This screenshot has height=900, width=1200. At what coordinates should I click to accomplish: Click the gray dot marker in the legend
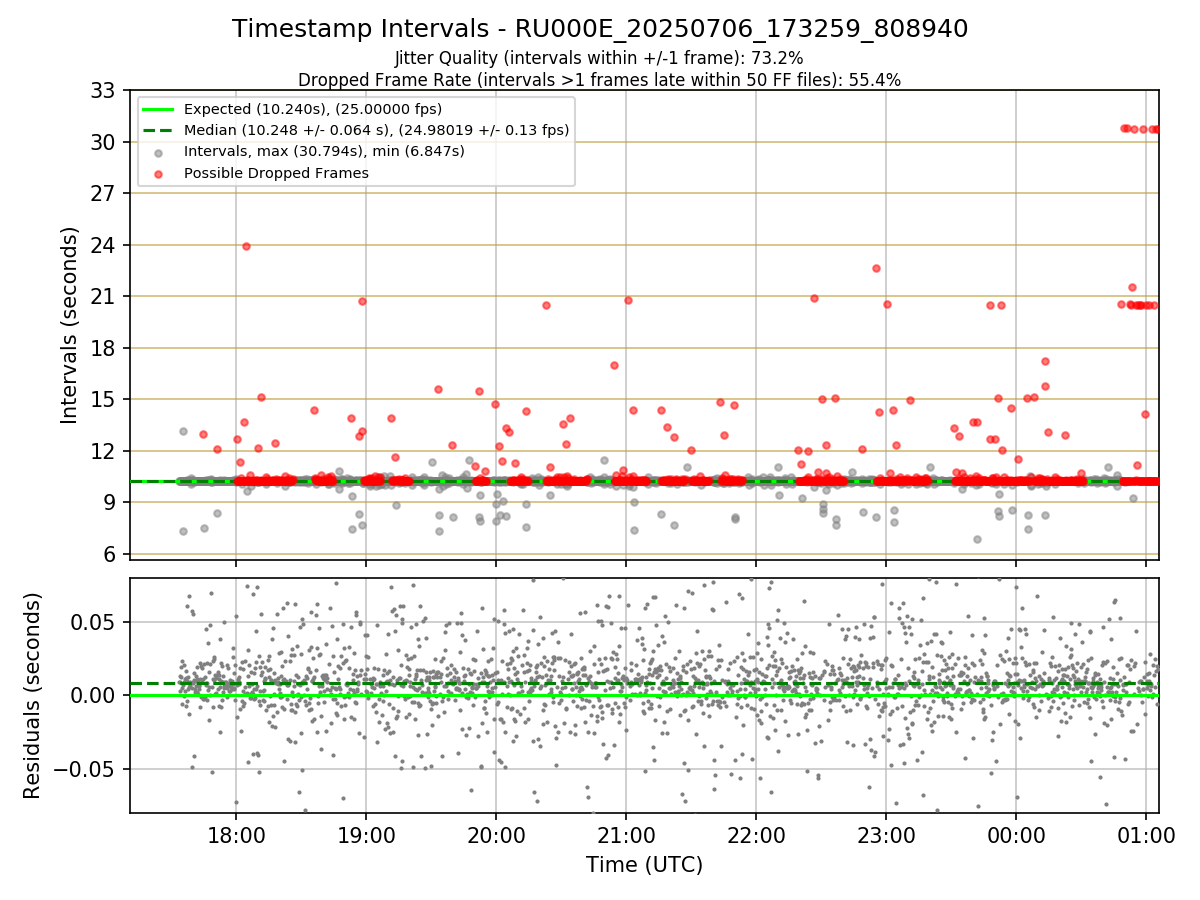point(159,152)
